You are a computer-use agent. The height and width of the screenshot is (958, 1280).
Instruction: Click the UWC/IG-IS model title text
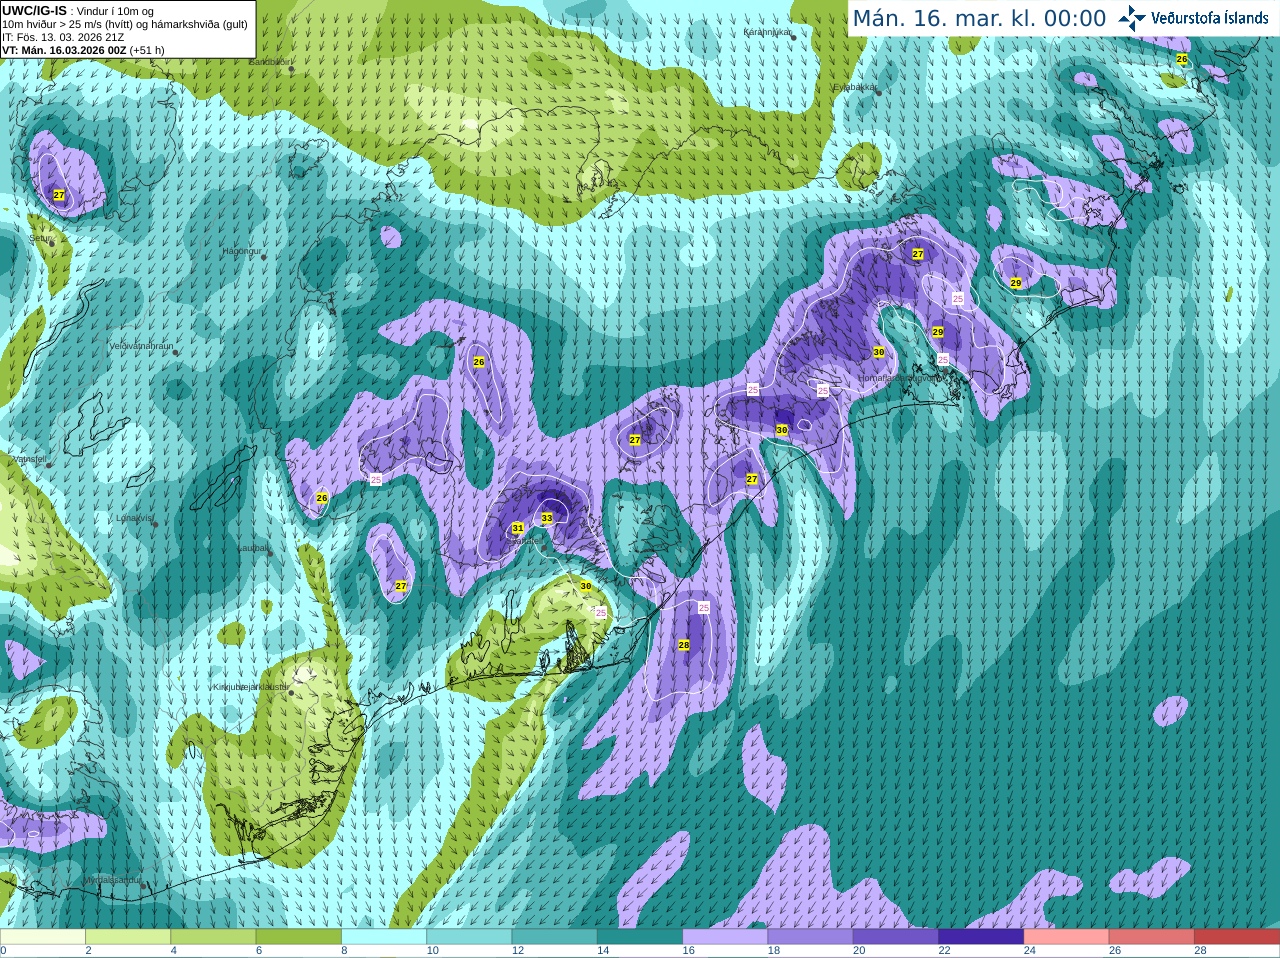[34, 11]
